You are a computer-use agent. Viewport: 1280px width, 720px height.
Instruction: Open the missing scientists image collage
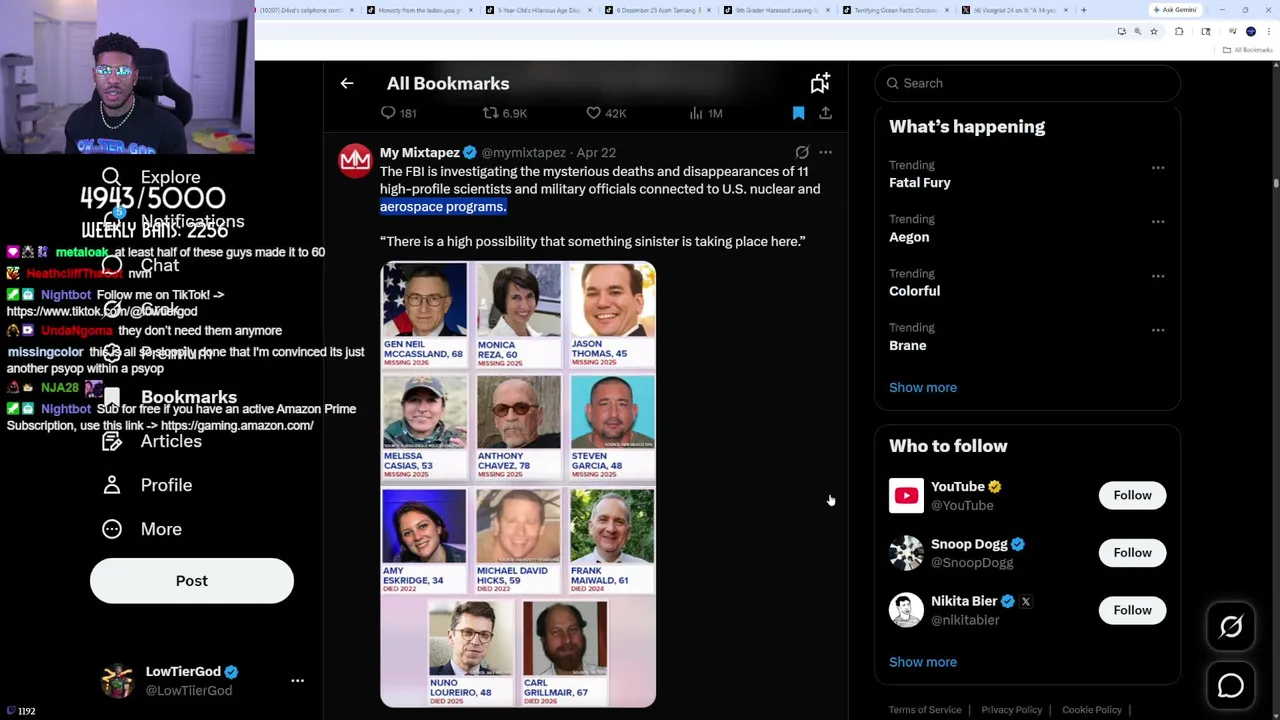coord(518,485)
